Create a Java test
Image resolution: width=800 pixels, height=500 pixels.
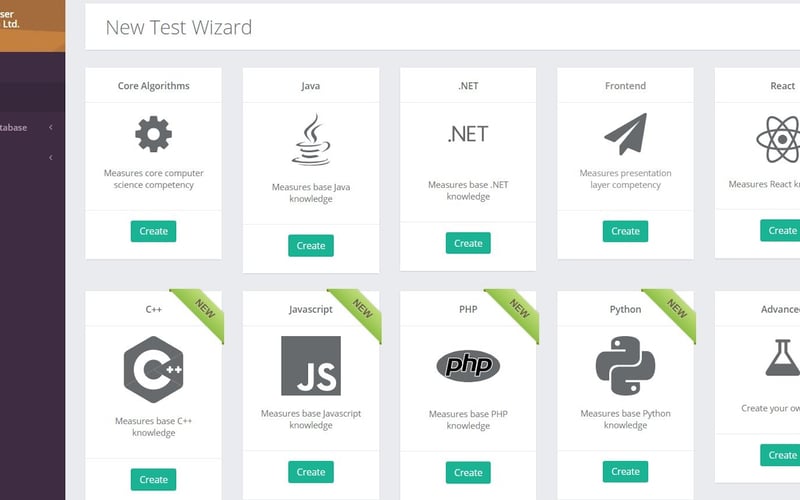point(311,245)
